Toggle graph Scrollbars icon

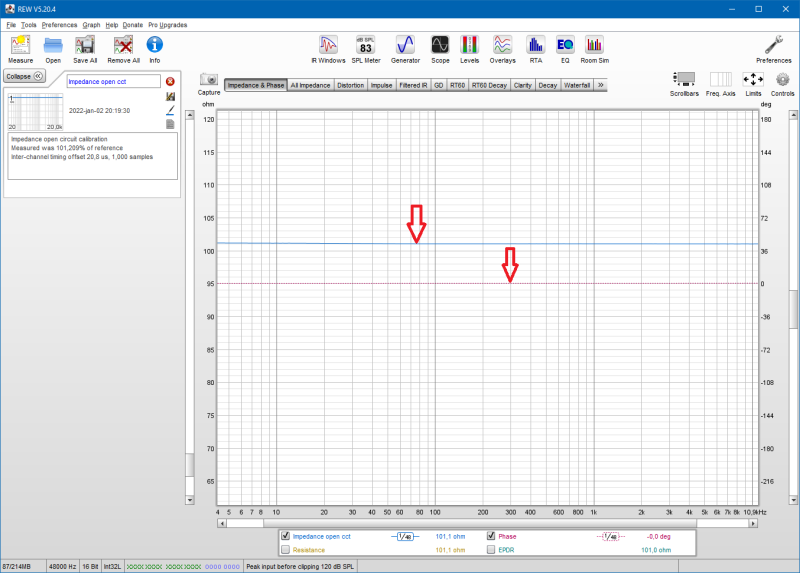click(x=684, y=79)
